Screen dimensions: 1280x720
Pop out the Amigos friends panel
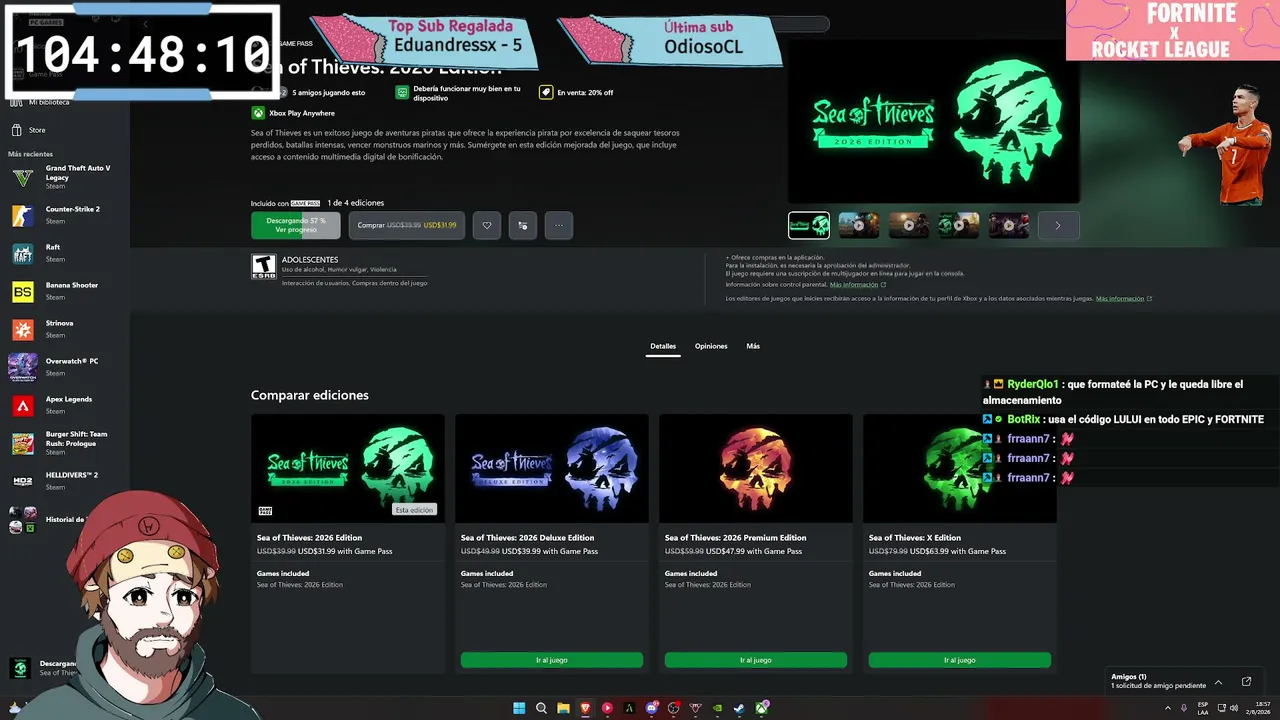1246,682
